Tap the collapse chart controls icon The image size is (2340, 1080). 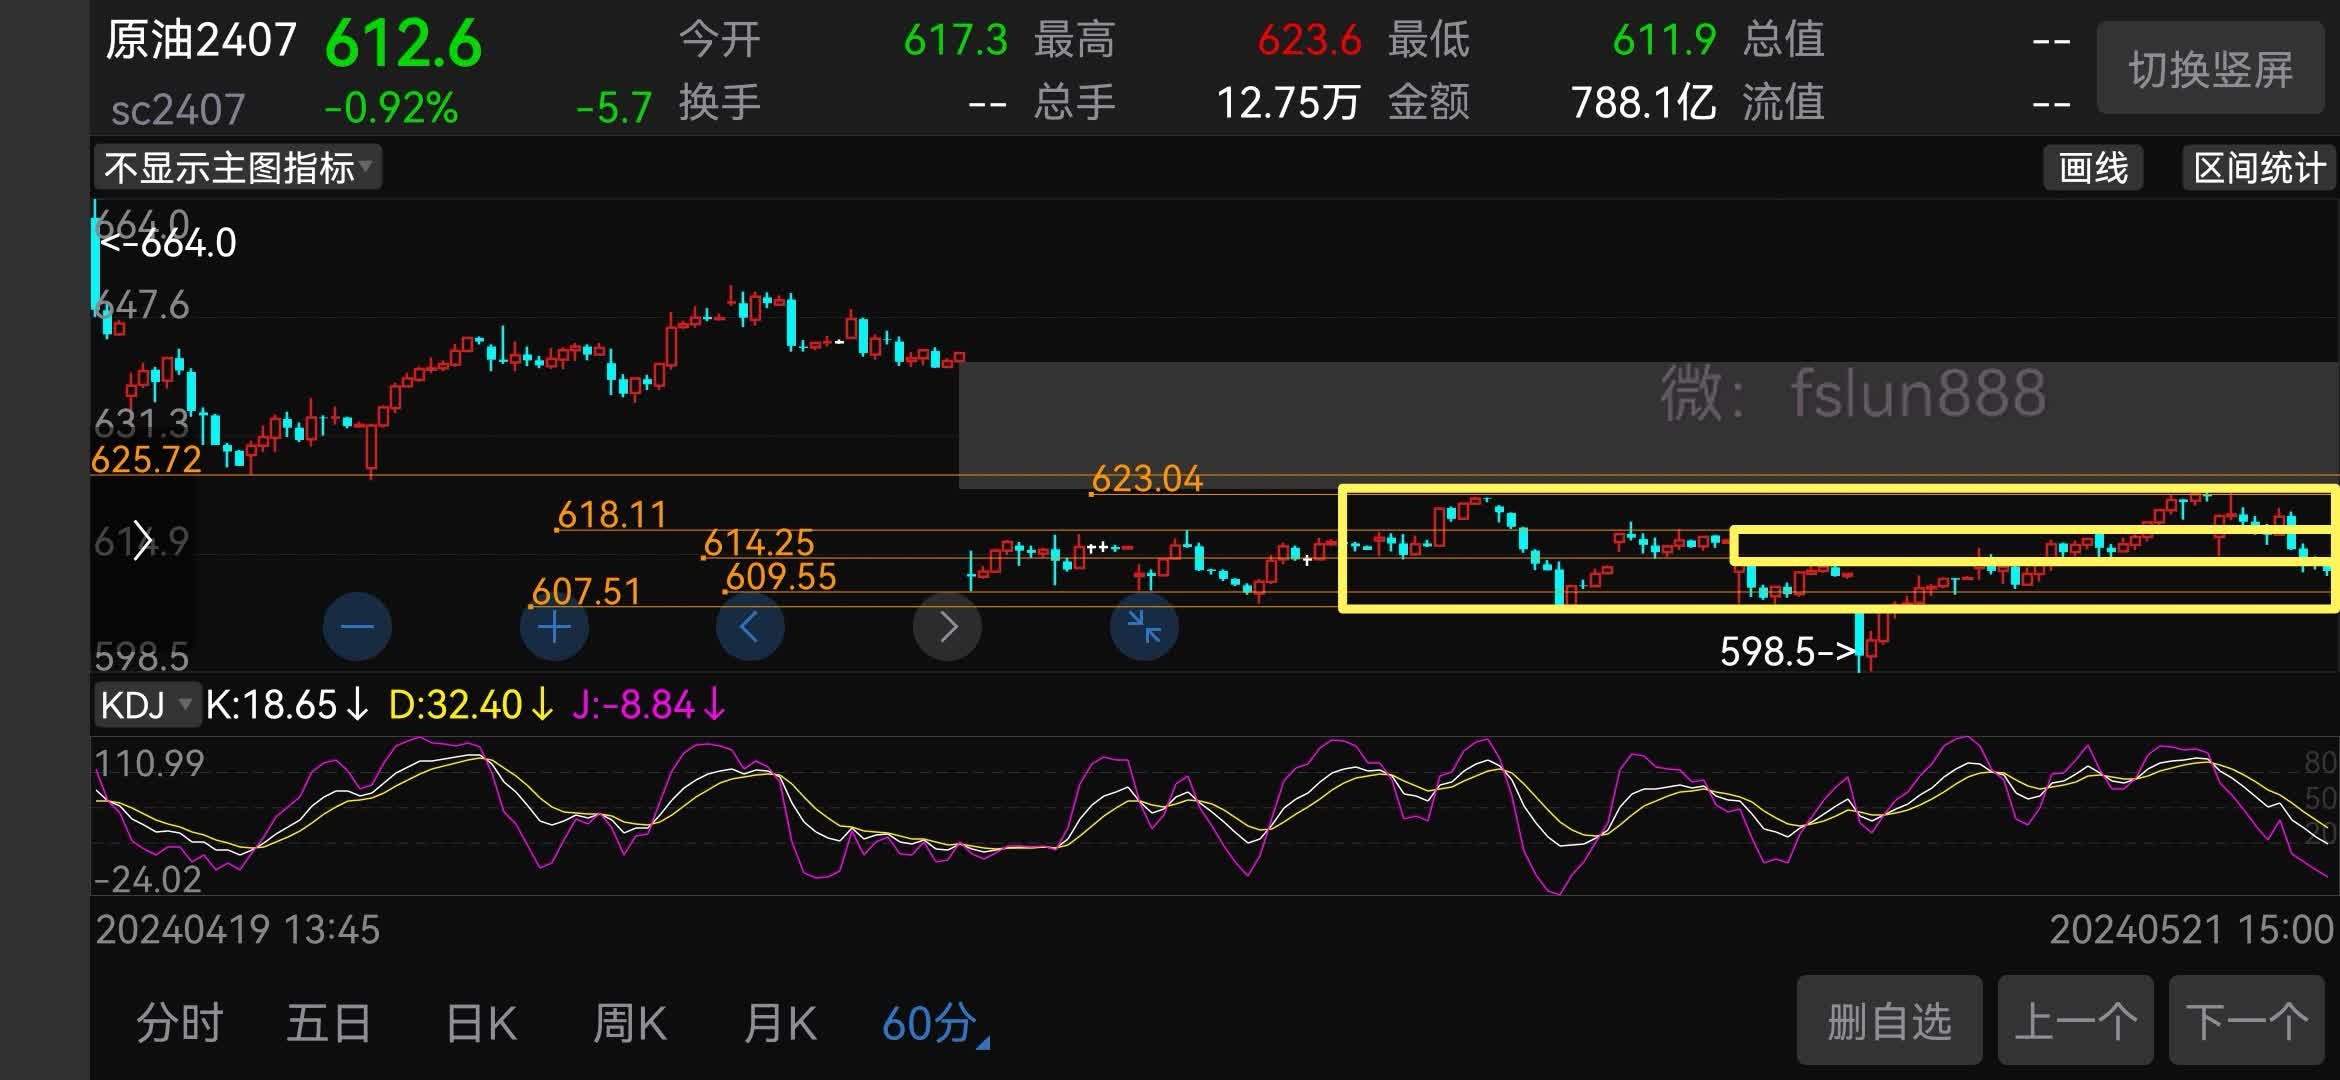1144,627
